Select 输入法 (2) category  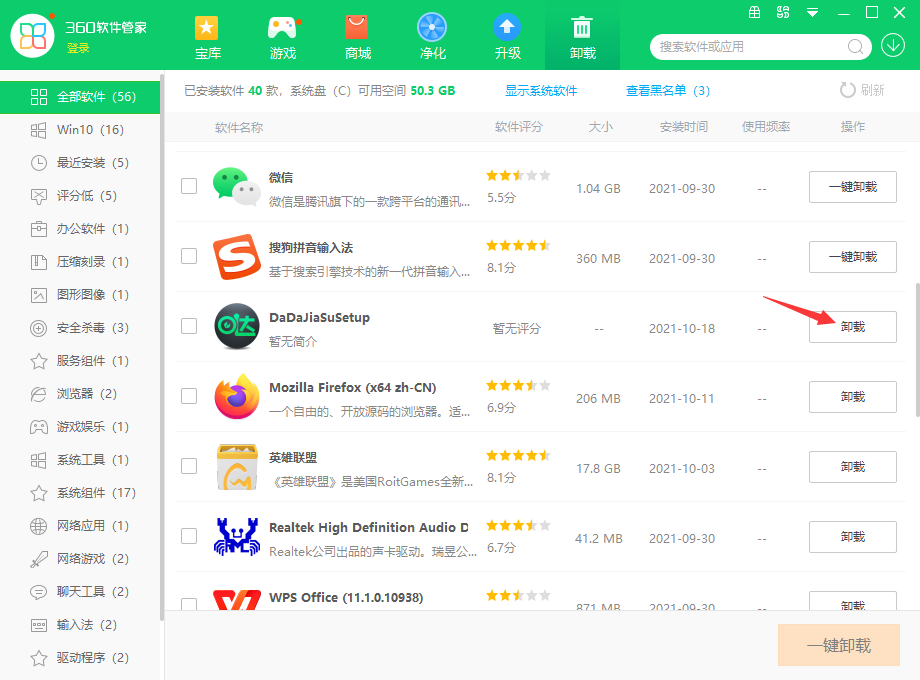(80, 625)
